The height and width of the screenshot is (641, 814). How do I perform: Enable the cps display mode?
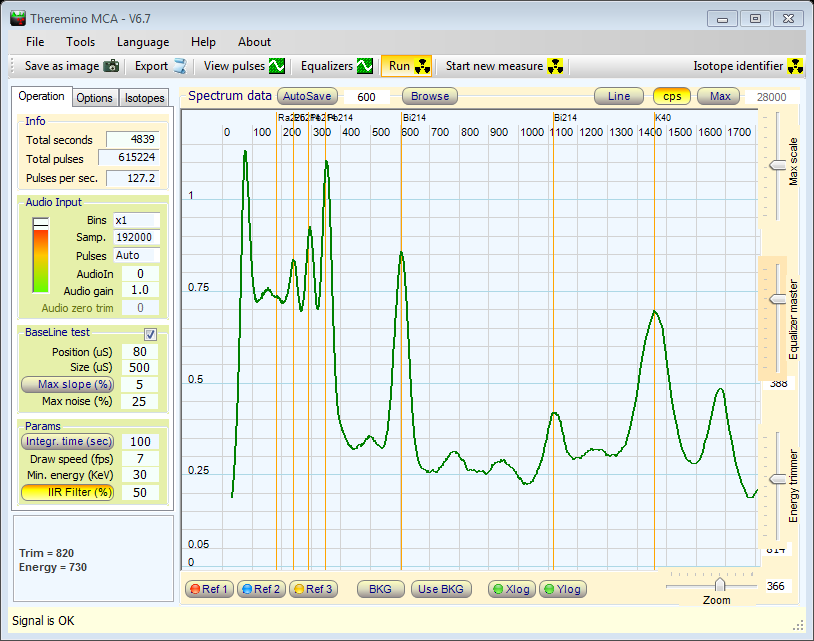pos(671,97)
